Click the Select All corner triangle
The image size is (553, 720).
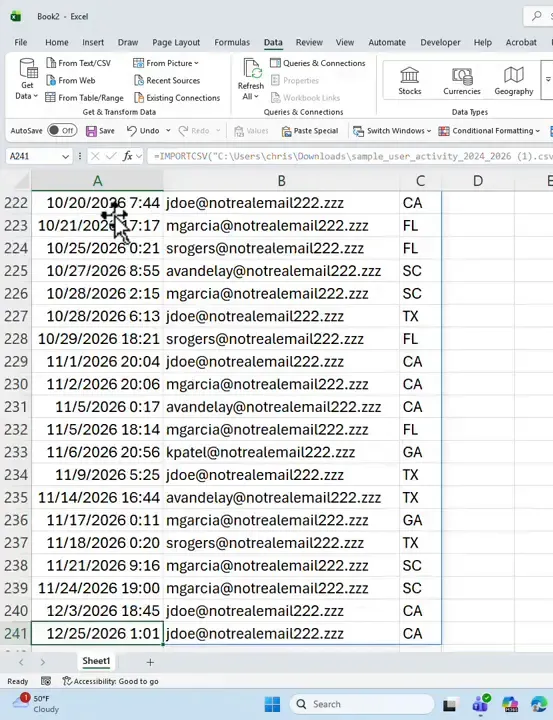20,181
